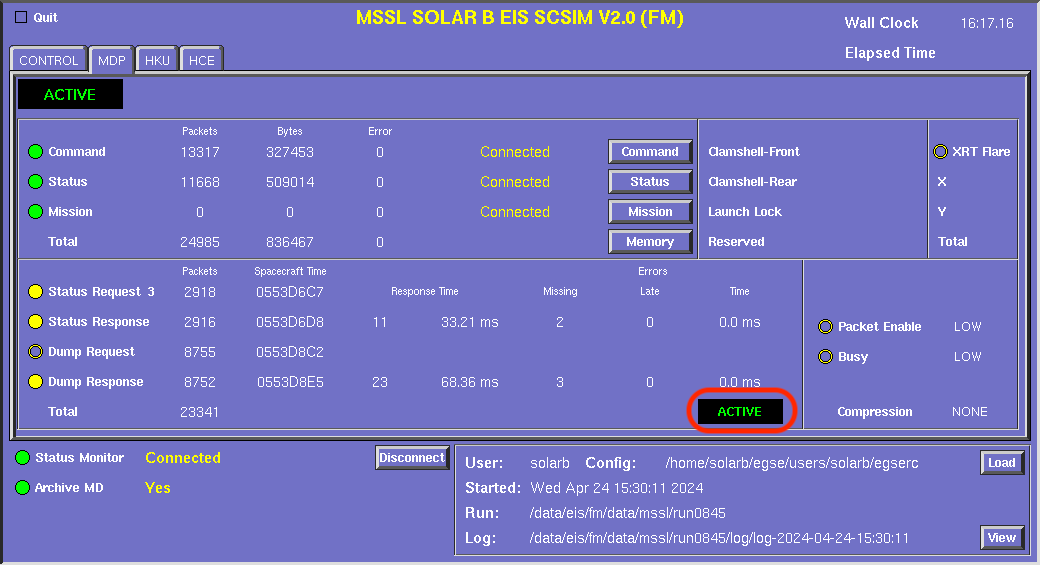The height and width of the screenshot is (565, 1040).
Task: Click Command bytes value 327453
Action: (x=290, y=152)
